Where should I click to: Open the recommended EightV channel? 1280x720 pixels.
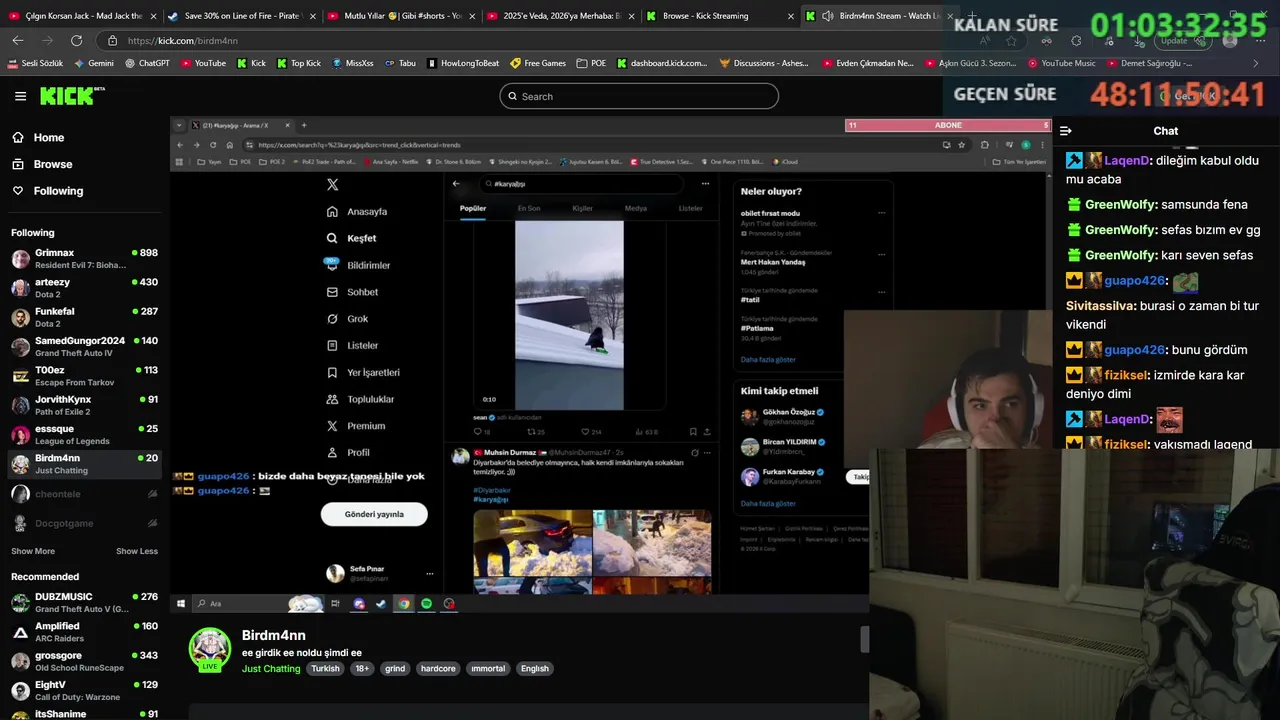click(x=84, y=691)
